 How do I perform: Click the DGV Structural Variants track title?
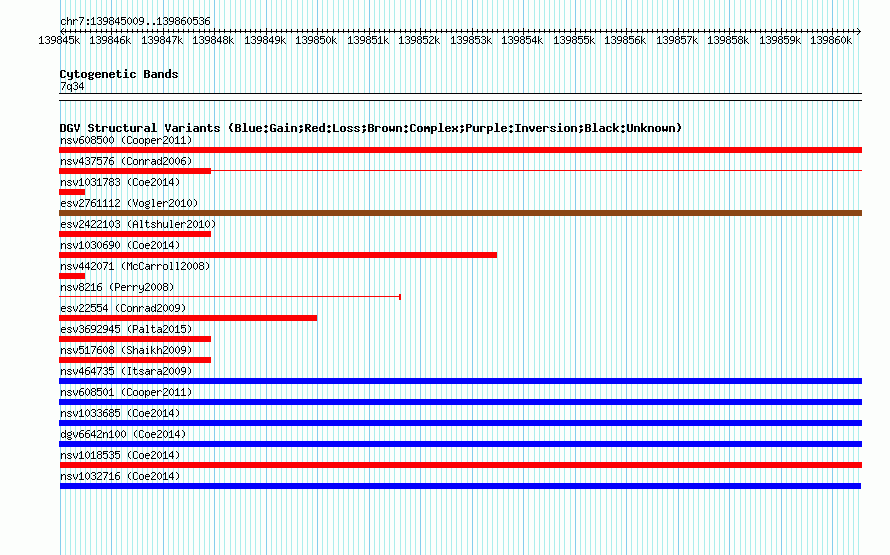click(x=370, y=128)
